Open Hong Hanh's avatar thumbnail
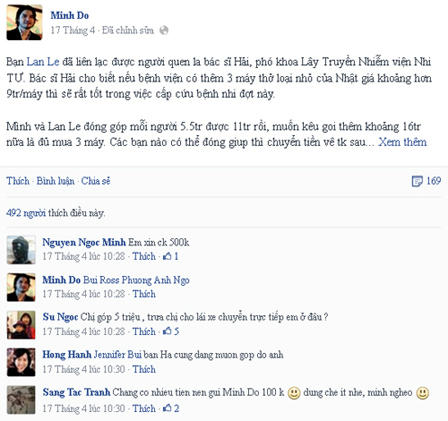The height and width of the screenshot is (421, 448). [x=21, y=362]
